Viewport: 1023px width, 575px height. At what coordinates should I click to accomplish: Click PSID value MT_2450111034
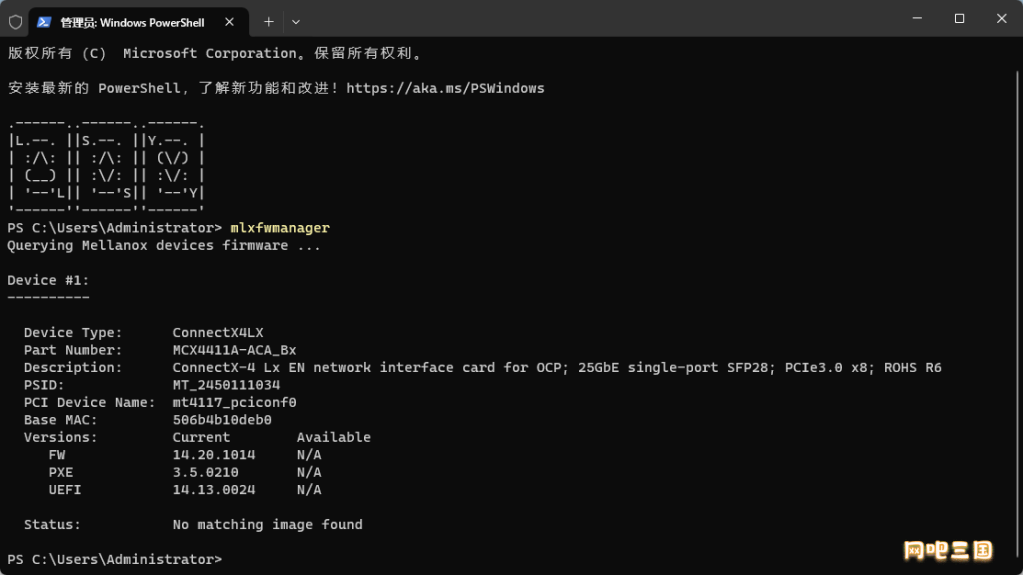(226, 385)
